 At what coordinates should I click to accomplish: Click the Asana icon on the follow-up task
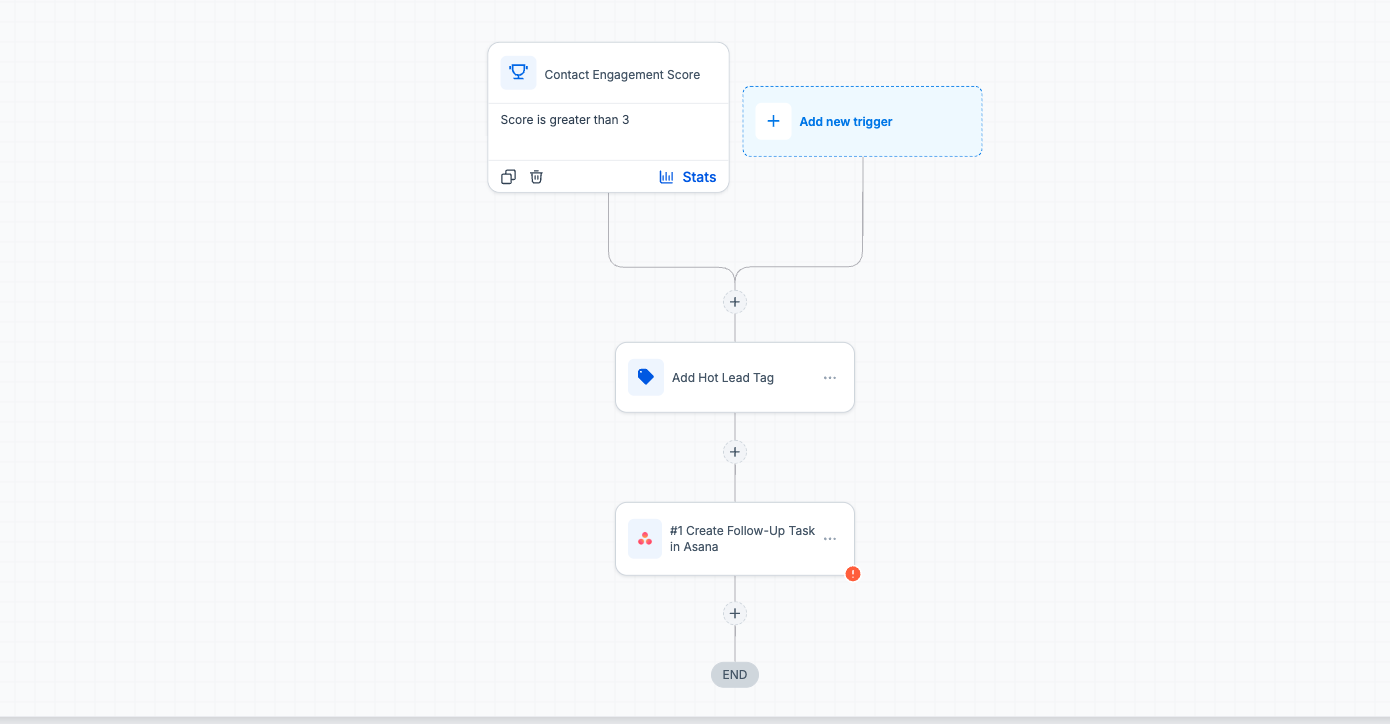645,539
